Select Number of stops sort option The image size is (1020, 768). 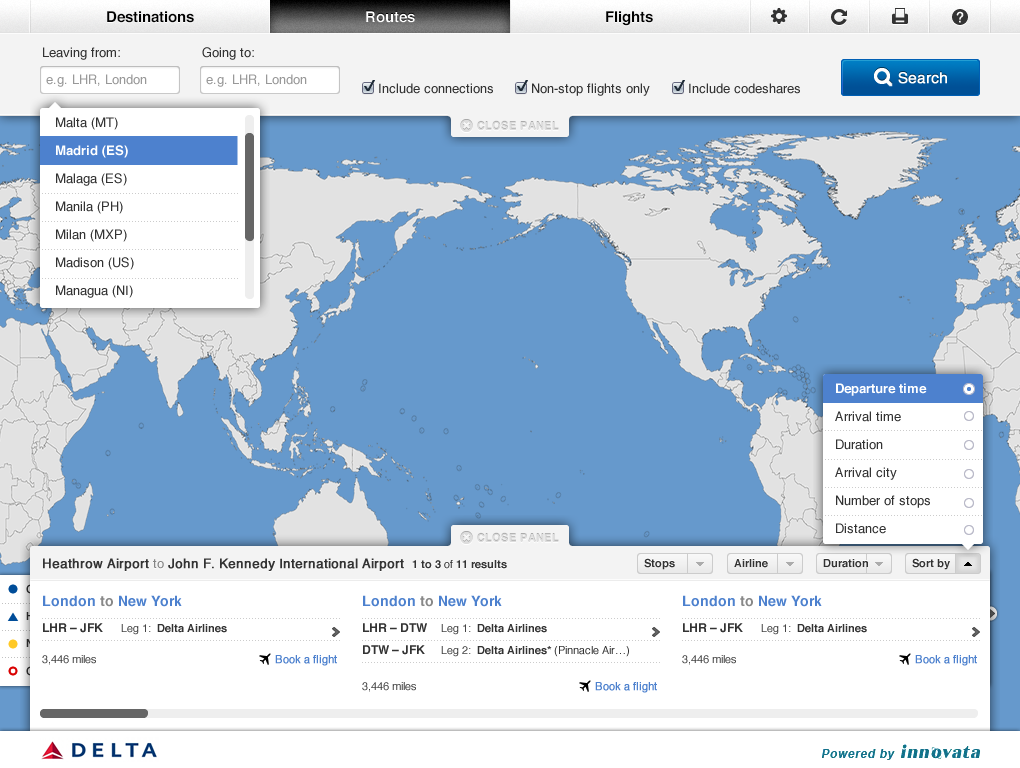pyautogui.click(x=903, y=501)
